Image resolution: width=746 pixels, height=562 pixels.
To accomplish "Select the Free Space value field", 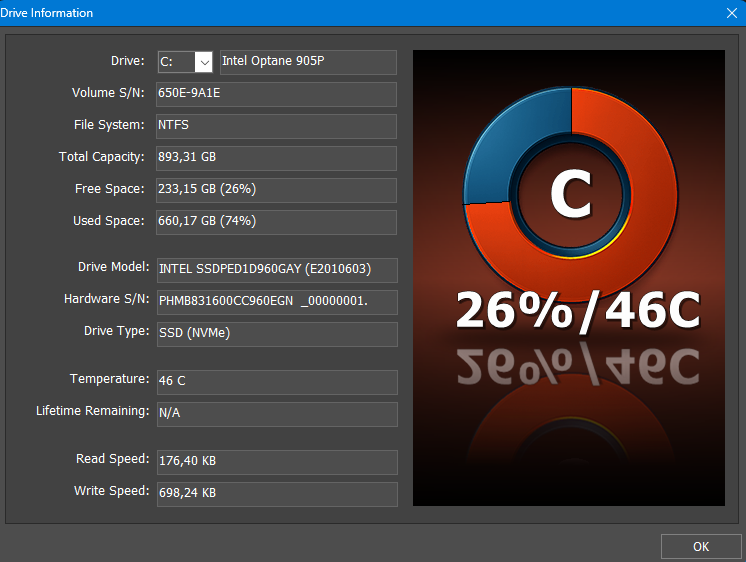I will pos(276,190).
